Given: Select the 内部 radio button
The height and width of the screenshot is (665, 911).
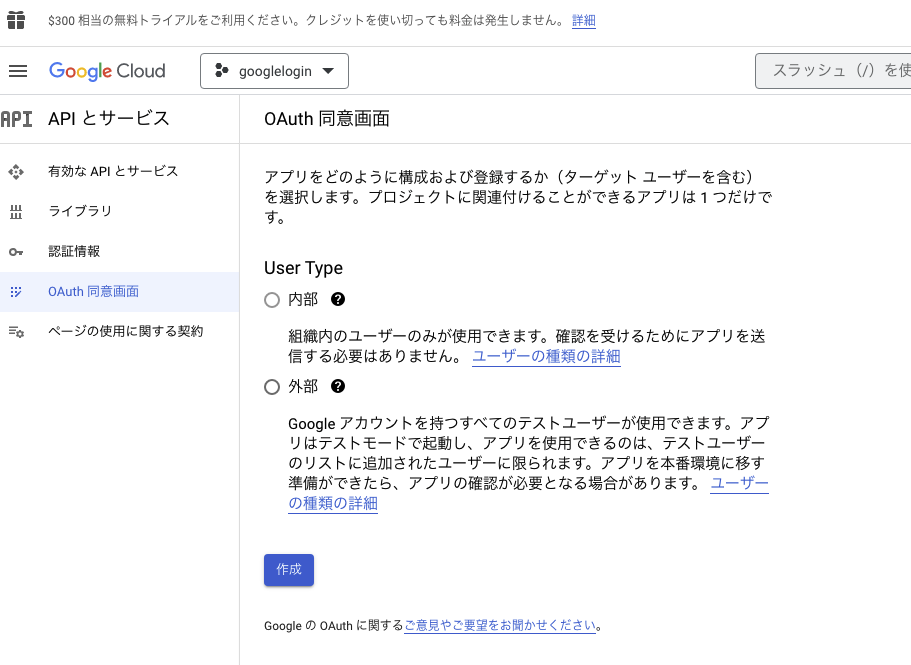Looking at the screenshot, I should [272, 300].
